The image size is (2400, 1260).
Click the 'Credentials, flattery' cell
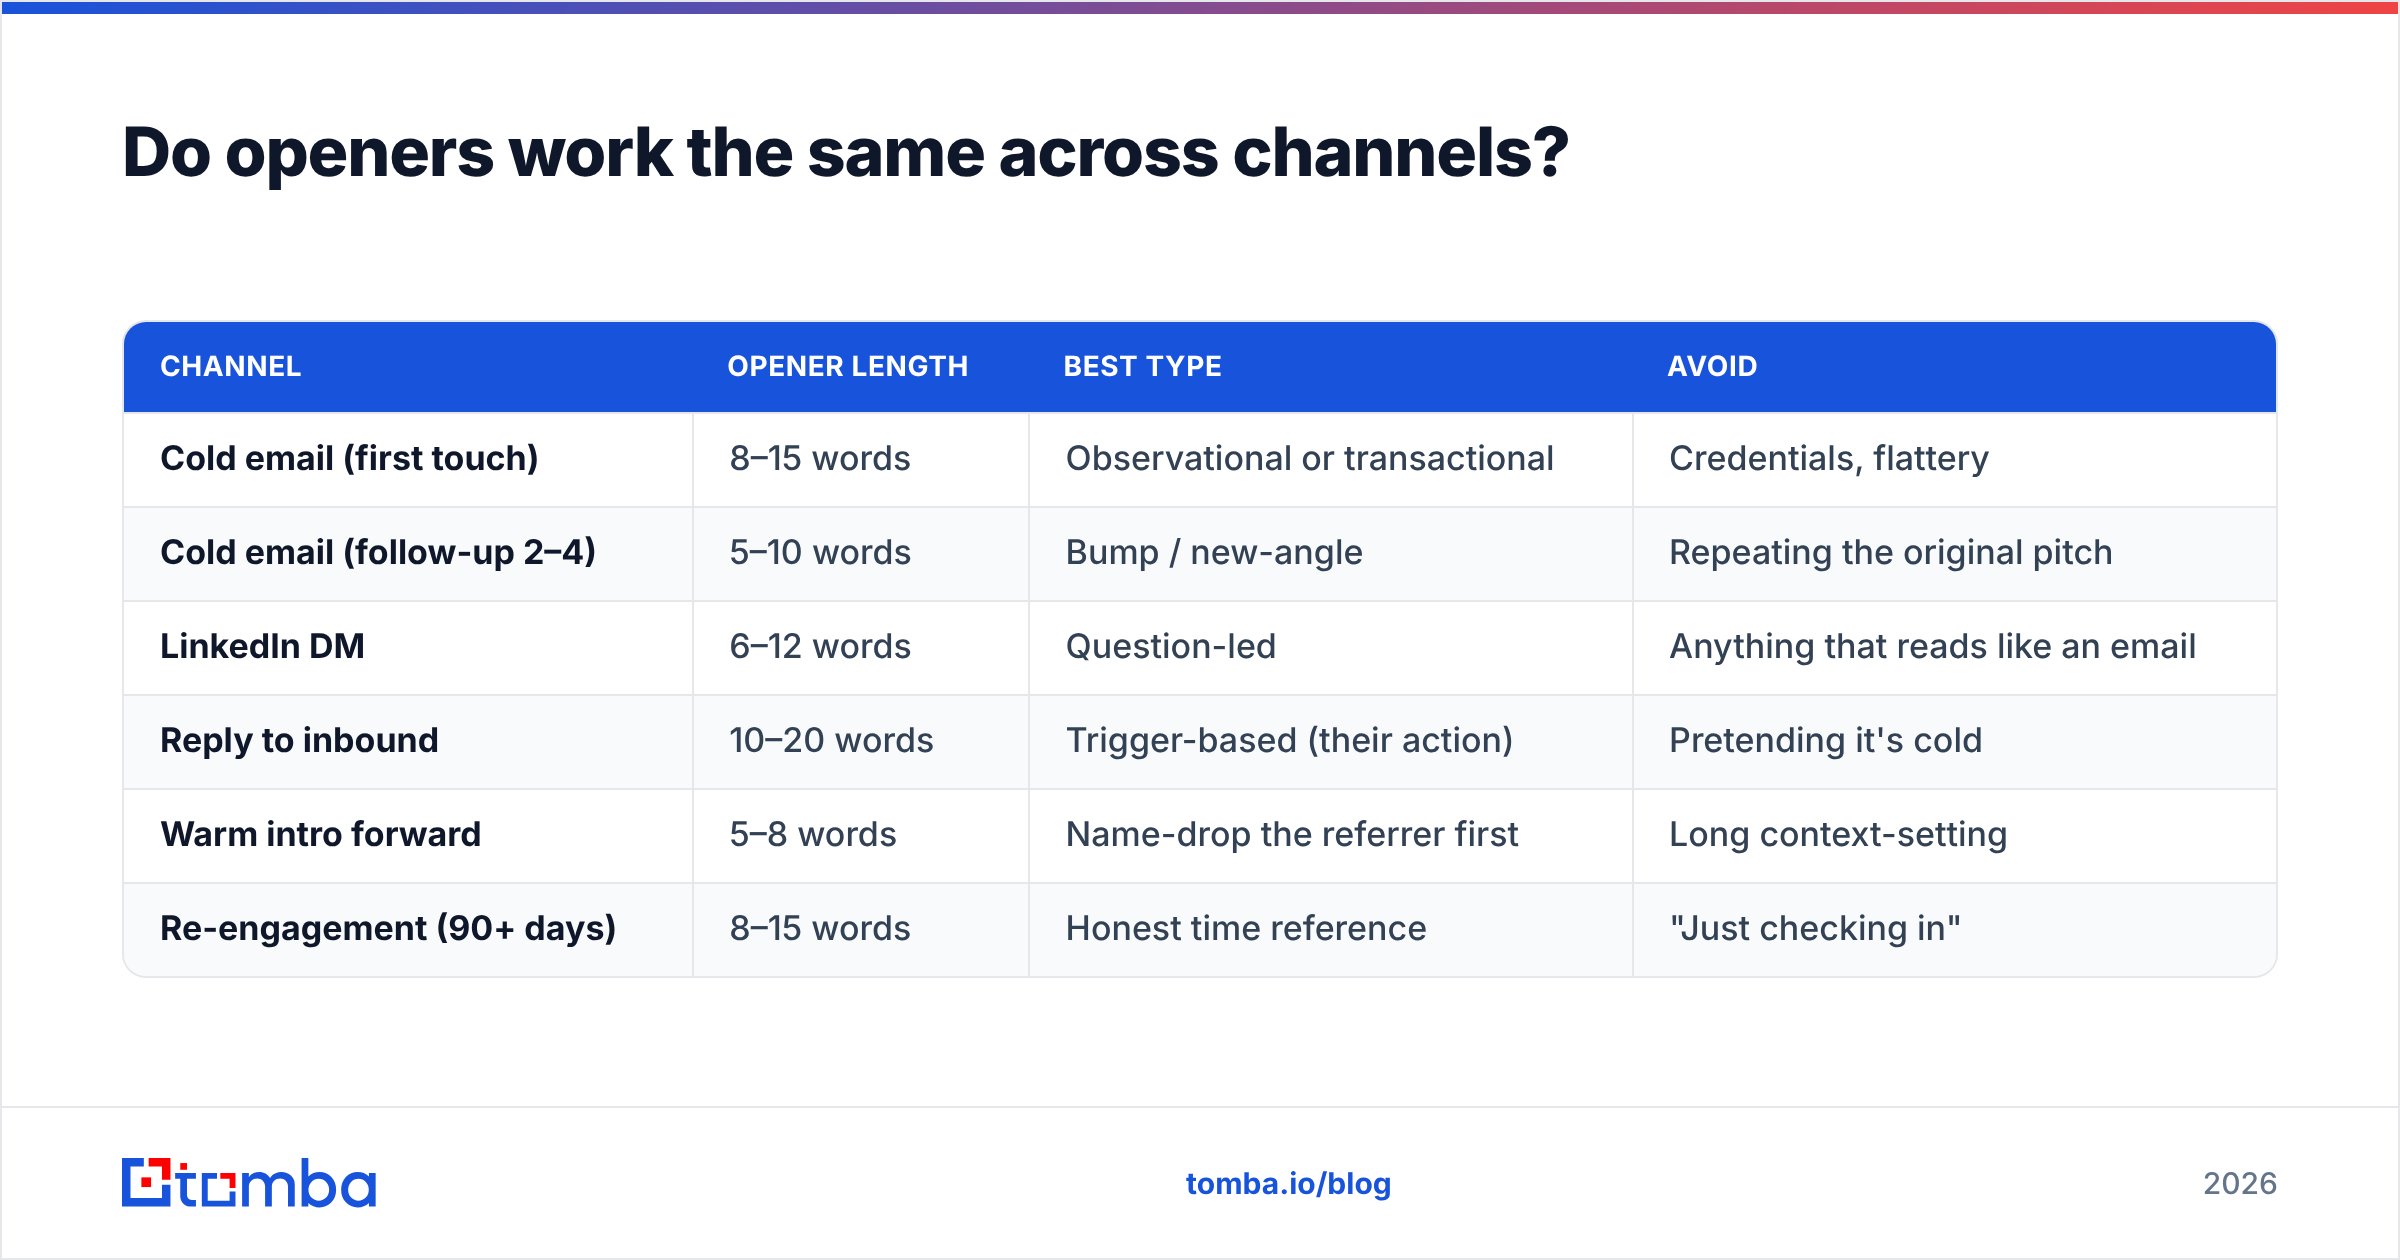[x=1829, y=458]
